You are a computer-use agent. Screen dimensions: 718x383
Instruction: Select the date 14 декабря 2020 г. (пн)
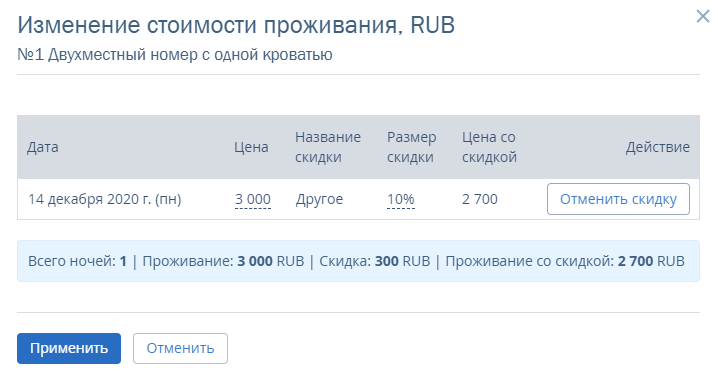(x=105, y=199)
